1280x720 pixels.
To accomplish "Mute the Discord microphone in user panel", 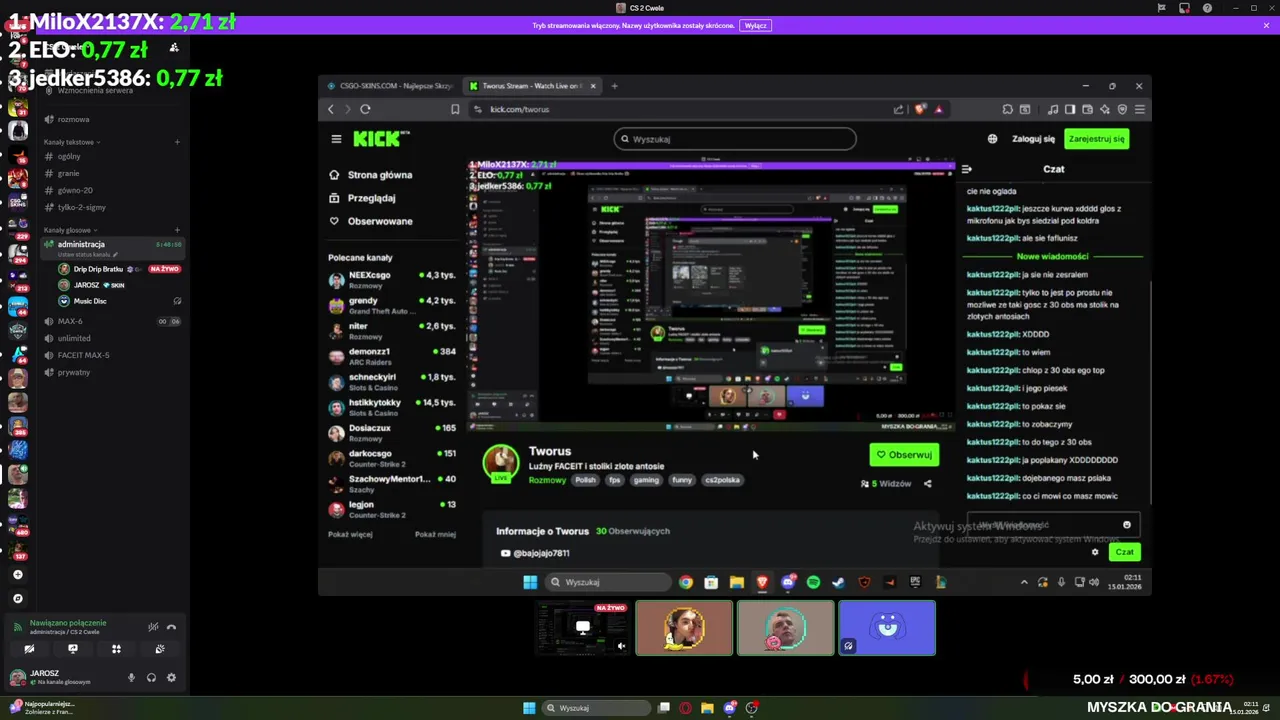I will [131, 677].
